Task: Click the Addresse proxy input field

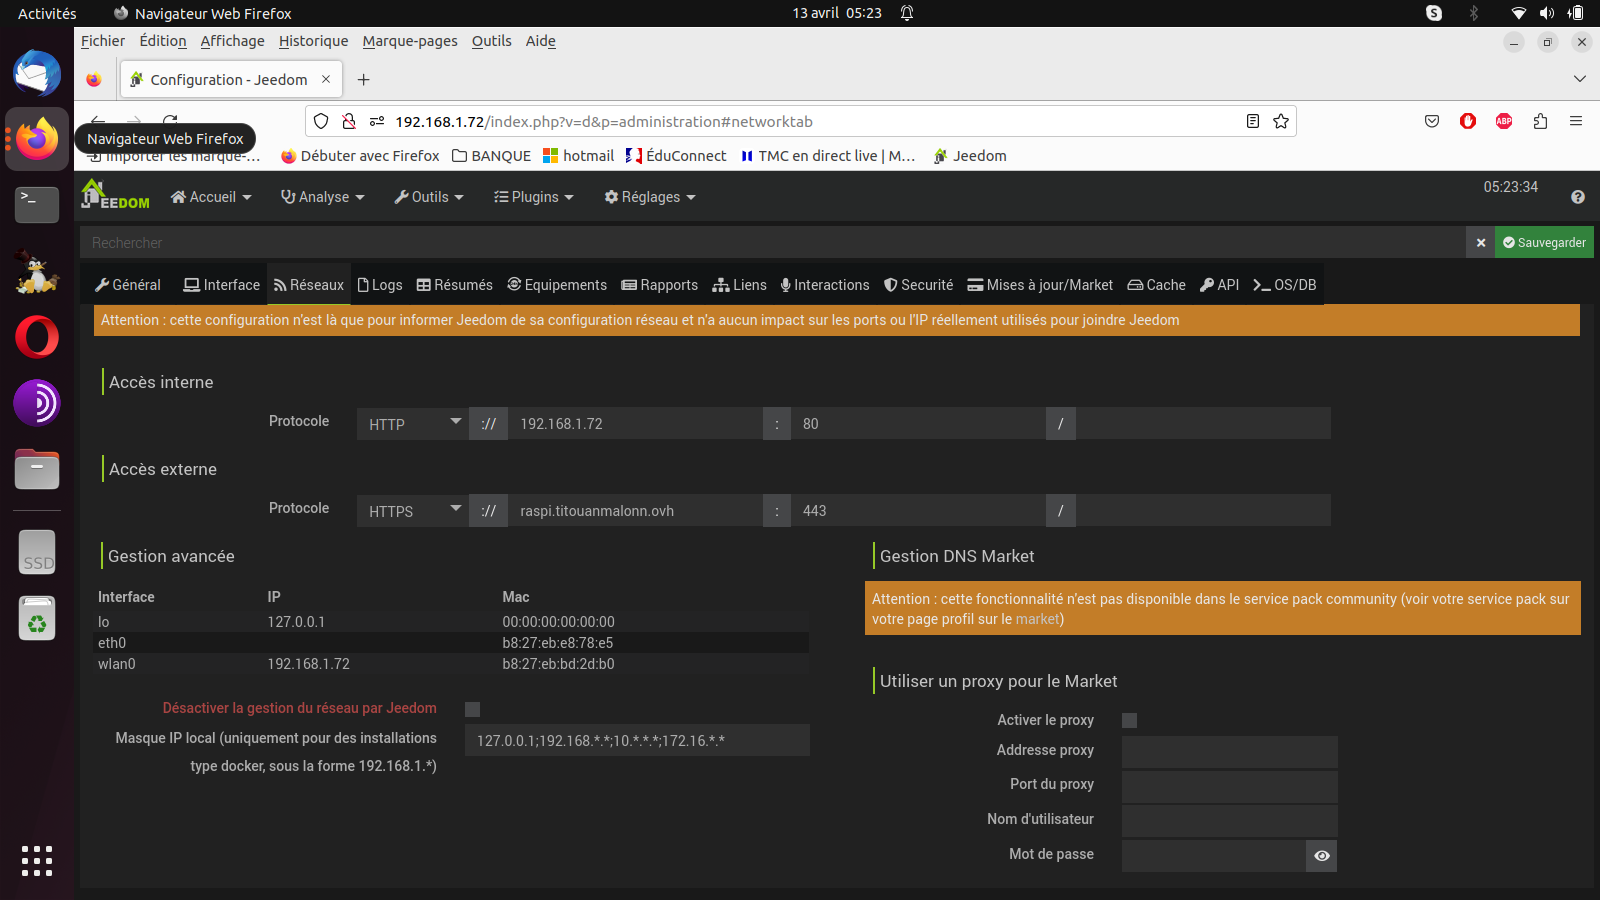Action: (x=1228, y=752)
